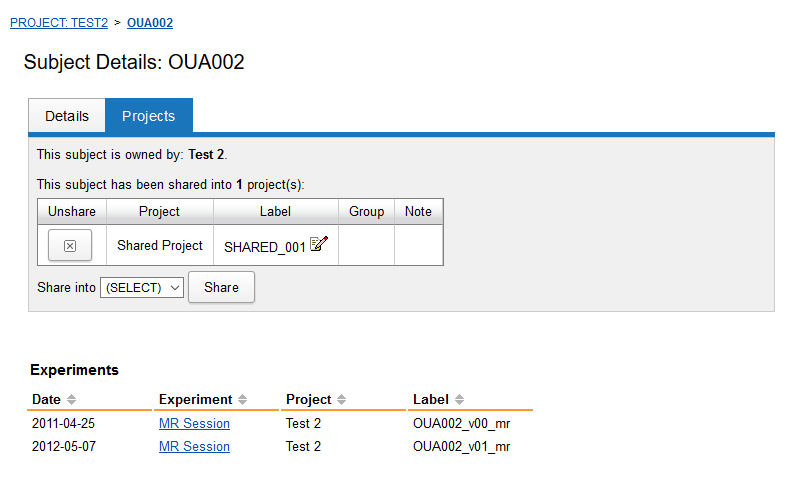Image resolution: width=787 pixels, height=478 pixels.
Task: Click the edit pencil icon beside SHARED_001
Action: 319,244
